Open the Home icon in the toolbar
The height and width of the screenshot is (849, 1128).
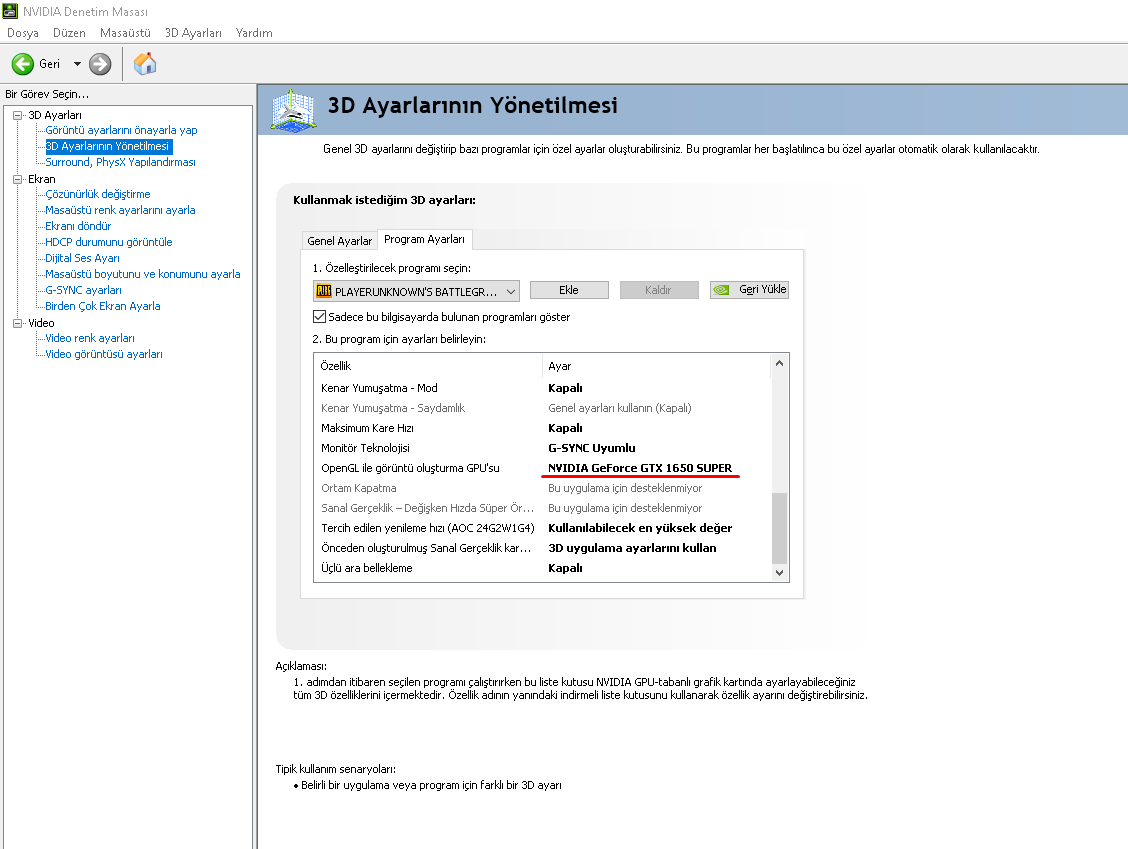[145, 63]
